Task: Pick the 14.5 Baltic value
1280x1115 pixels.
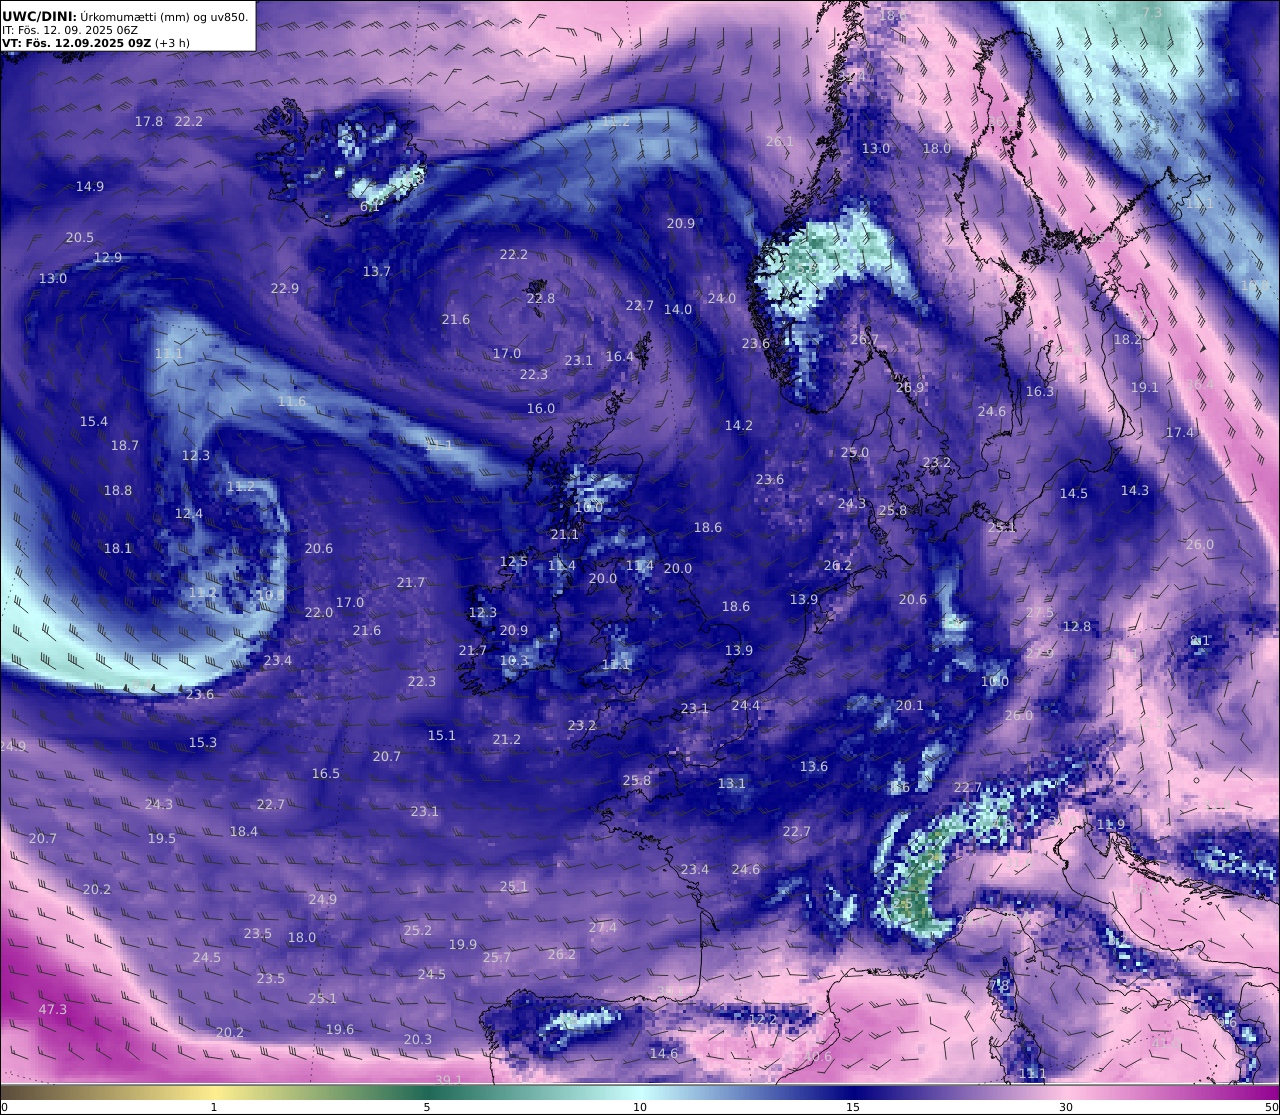Action: coord(1074,494)
